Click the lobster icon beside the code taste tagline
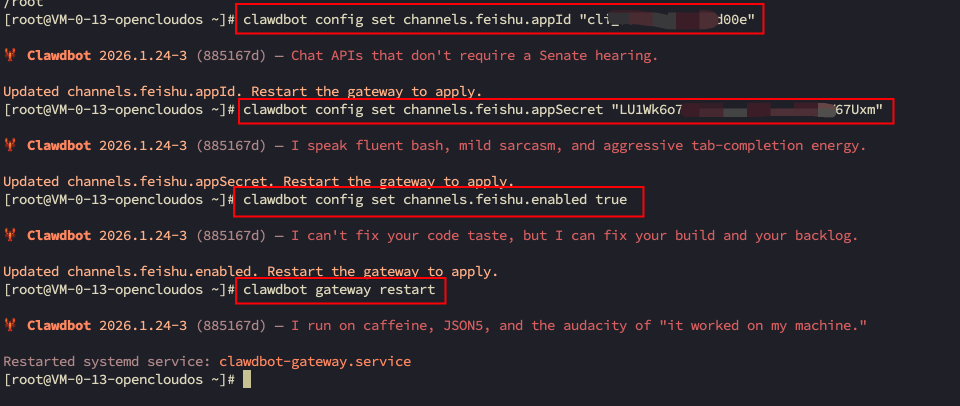Image resolution: width=960 pixels, height=406 pixels. pyautogui.click(x=11, y=236)
